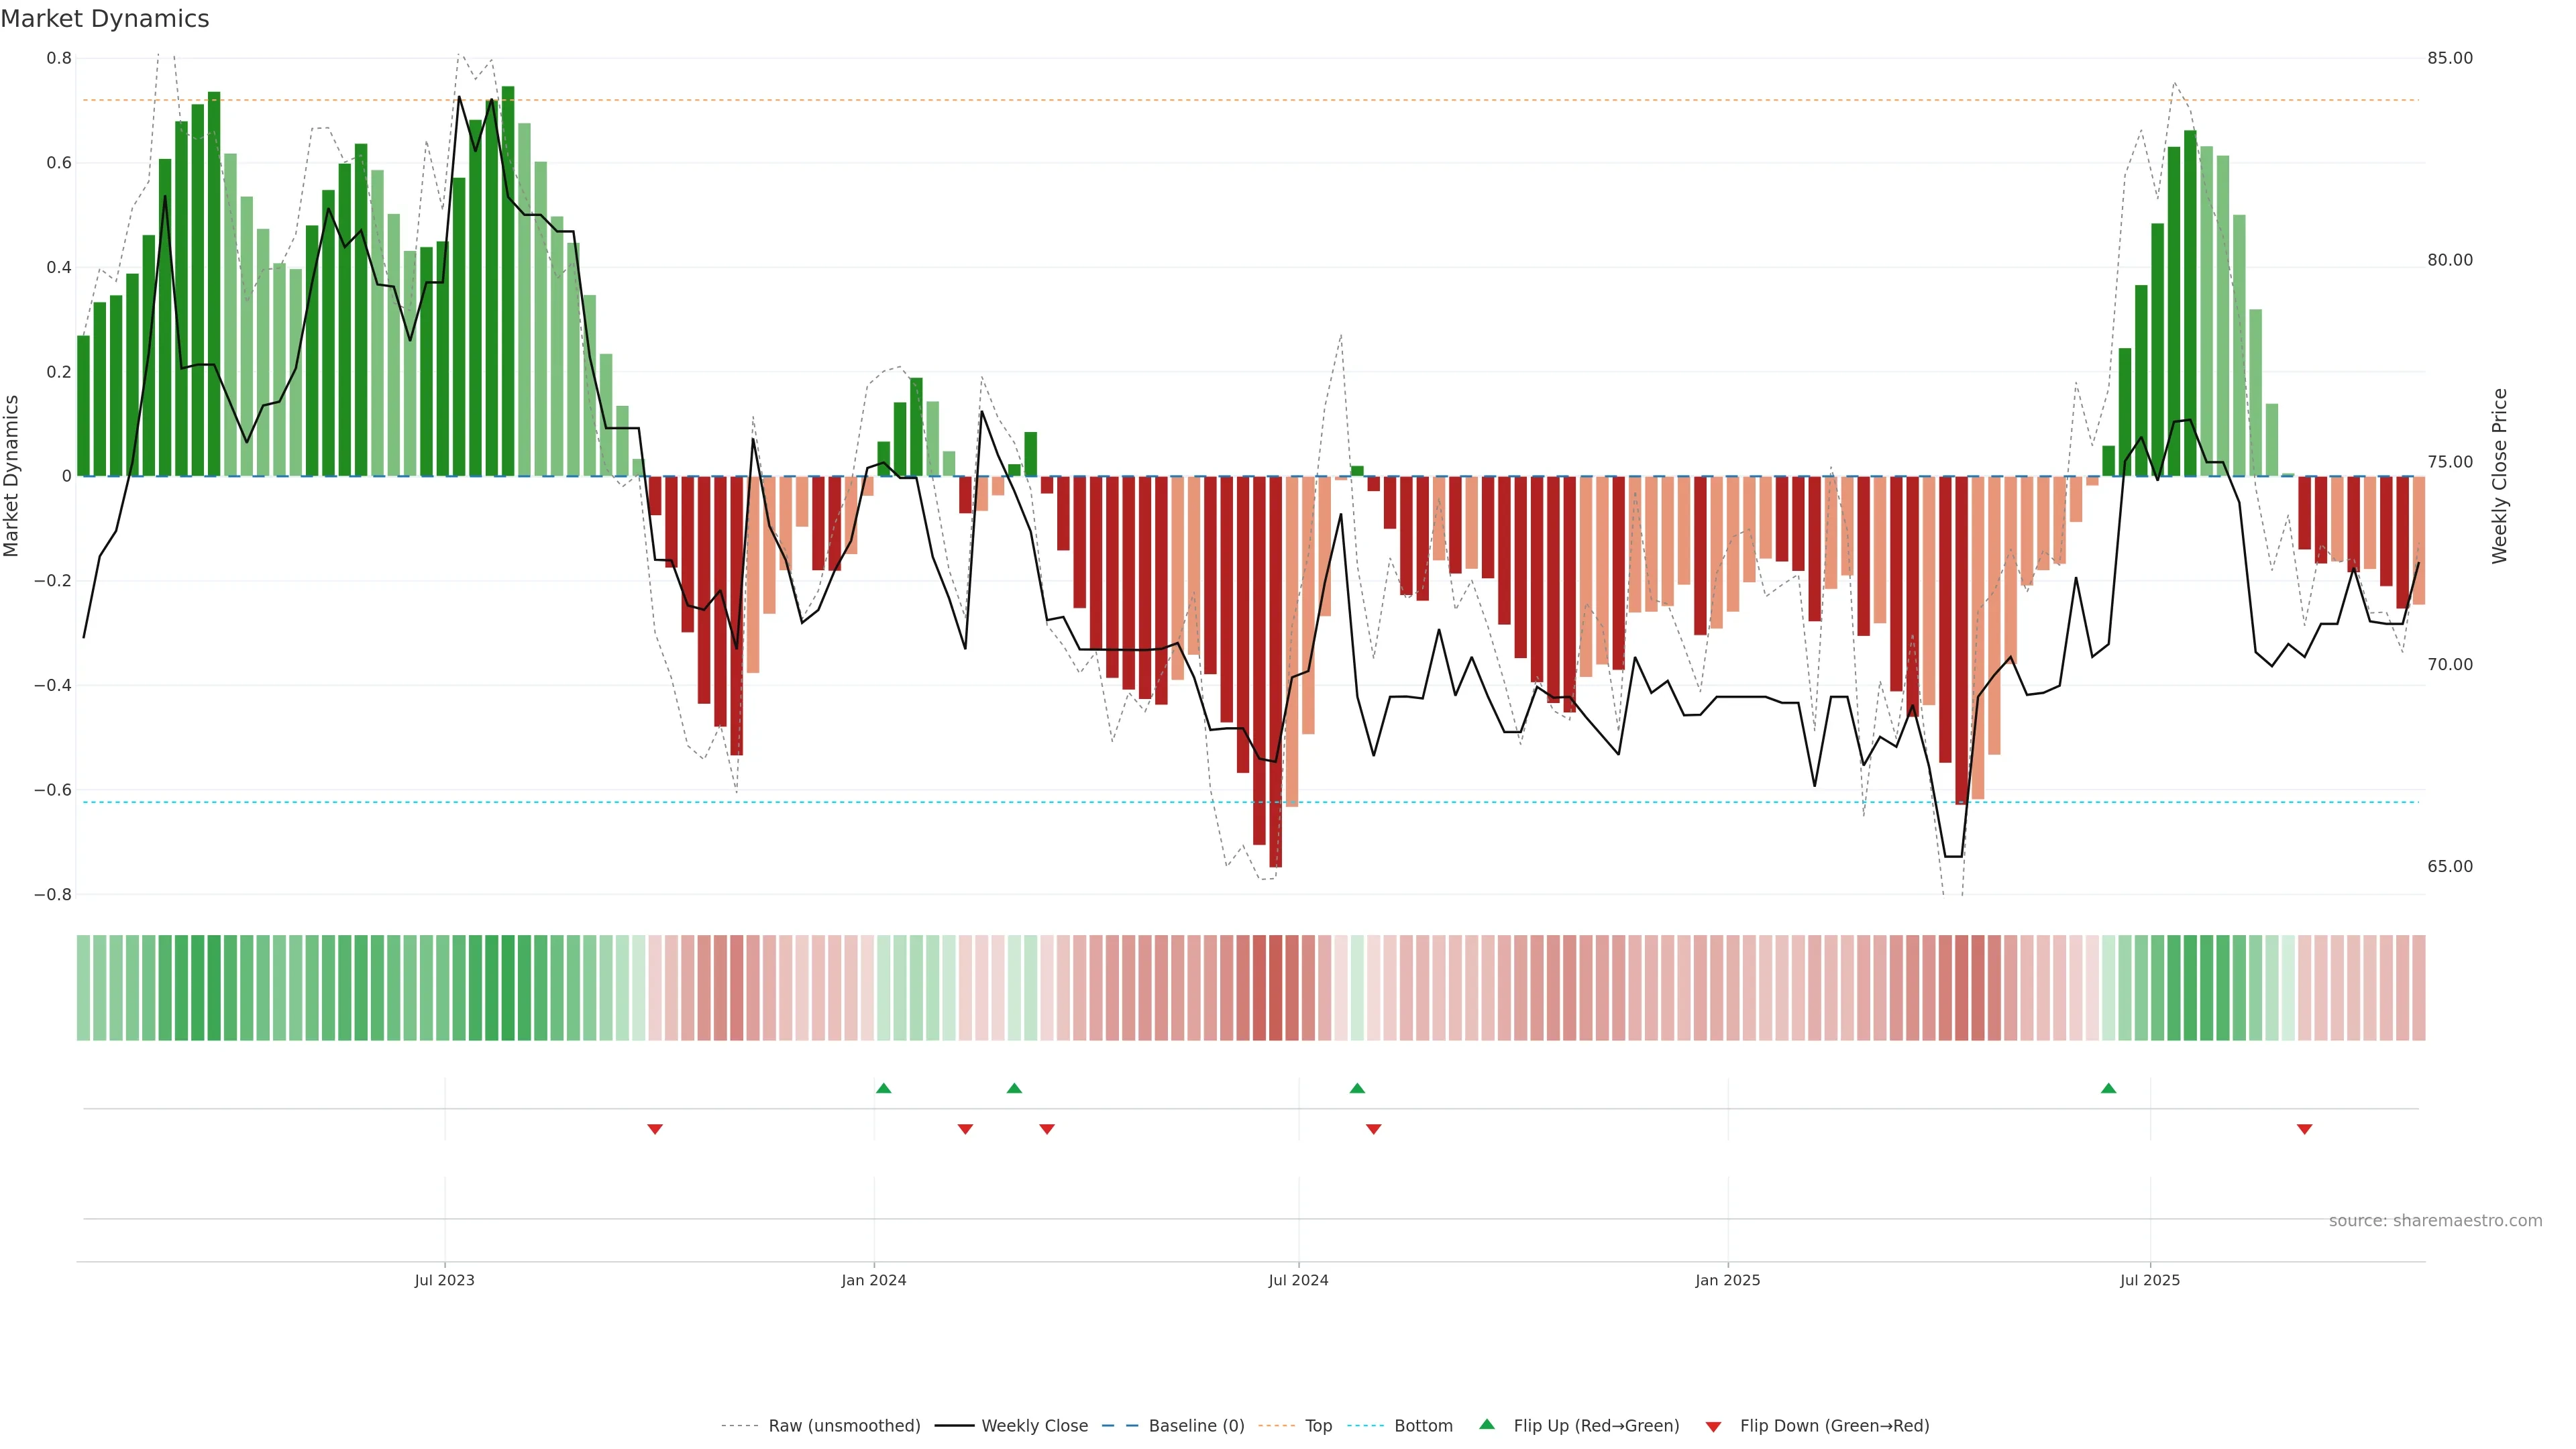Click the Flip Down red triangle legend icon

1713,1426
